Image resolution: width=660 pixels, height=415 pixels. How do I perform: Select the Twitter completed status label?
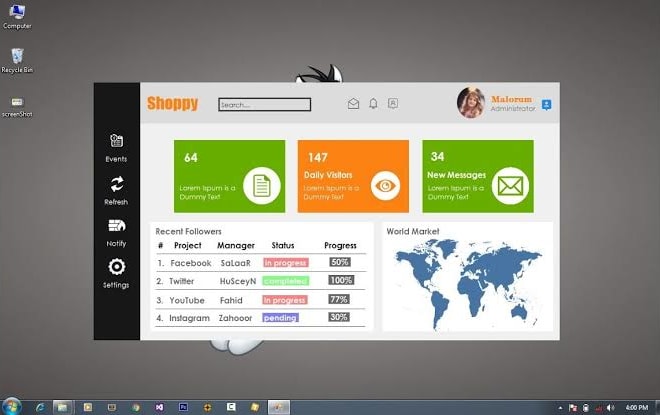286,281
